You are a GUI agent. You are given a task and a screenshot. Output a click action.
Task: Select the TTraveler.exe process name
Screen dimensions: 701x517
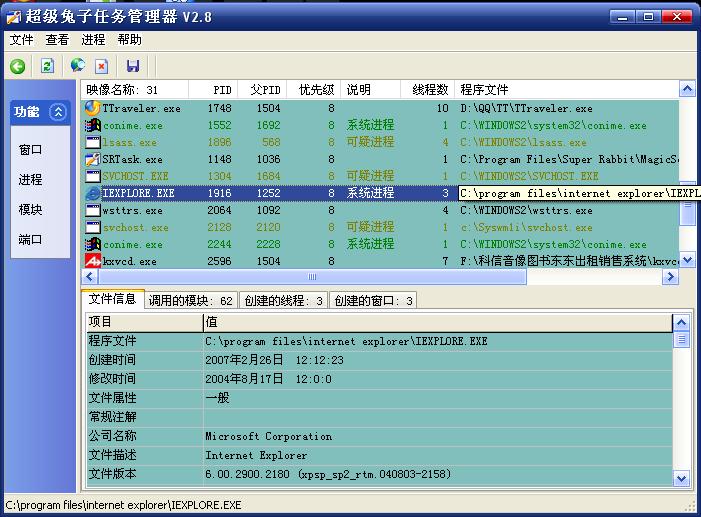click(141, 108)
